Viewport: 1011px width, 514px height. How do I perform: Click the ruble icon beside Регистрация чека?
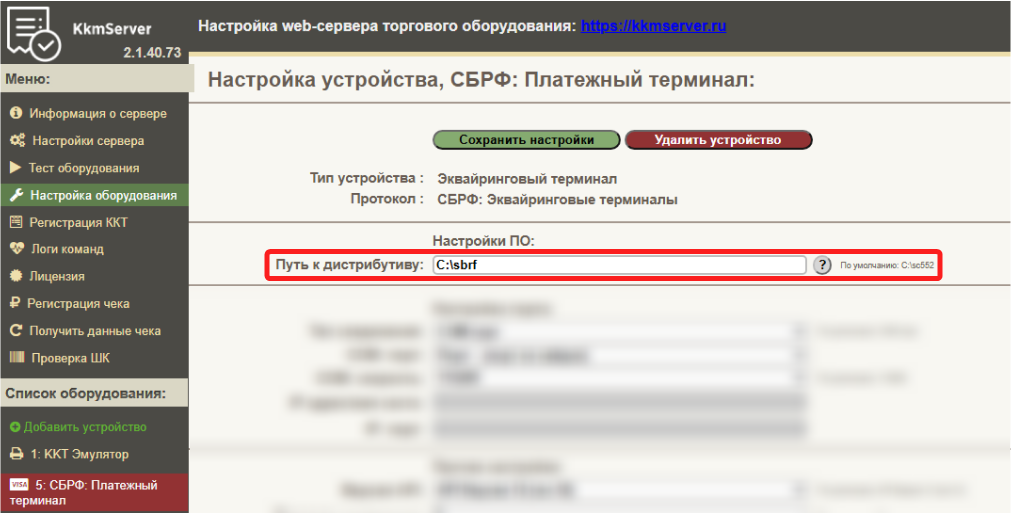pos(15,303)
